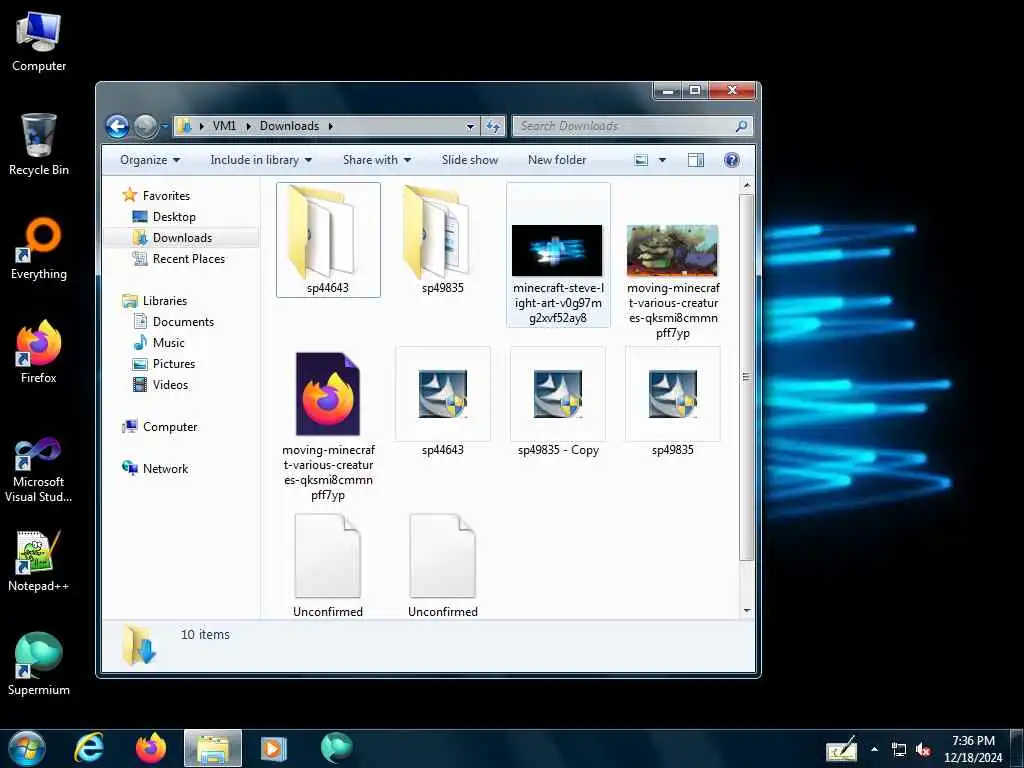The height and width of the screenshot is (768, 1024).
Task: Select the sp49835 installer file
Action: click(673, 402)
